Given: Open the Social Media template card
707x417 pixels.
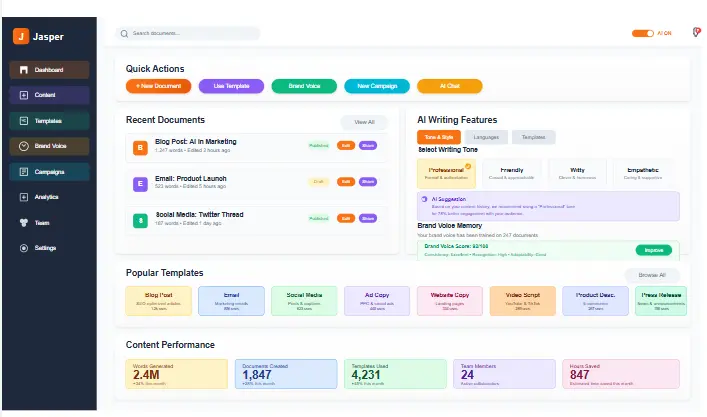Looking at the screenshot, I should point(304,301).
